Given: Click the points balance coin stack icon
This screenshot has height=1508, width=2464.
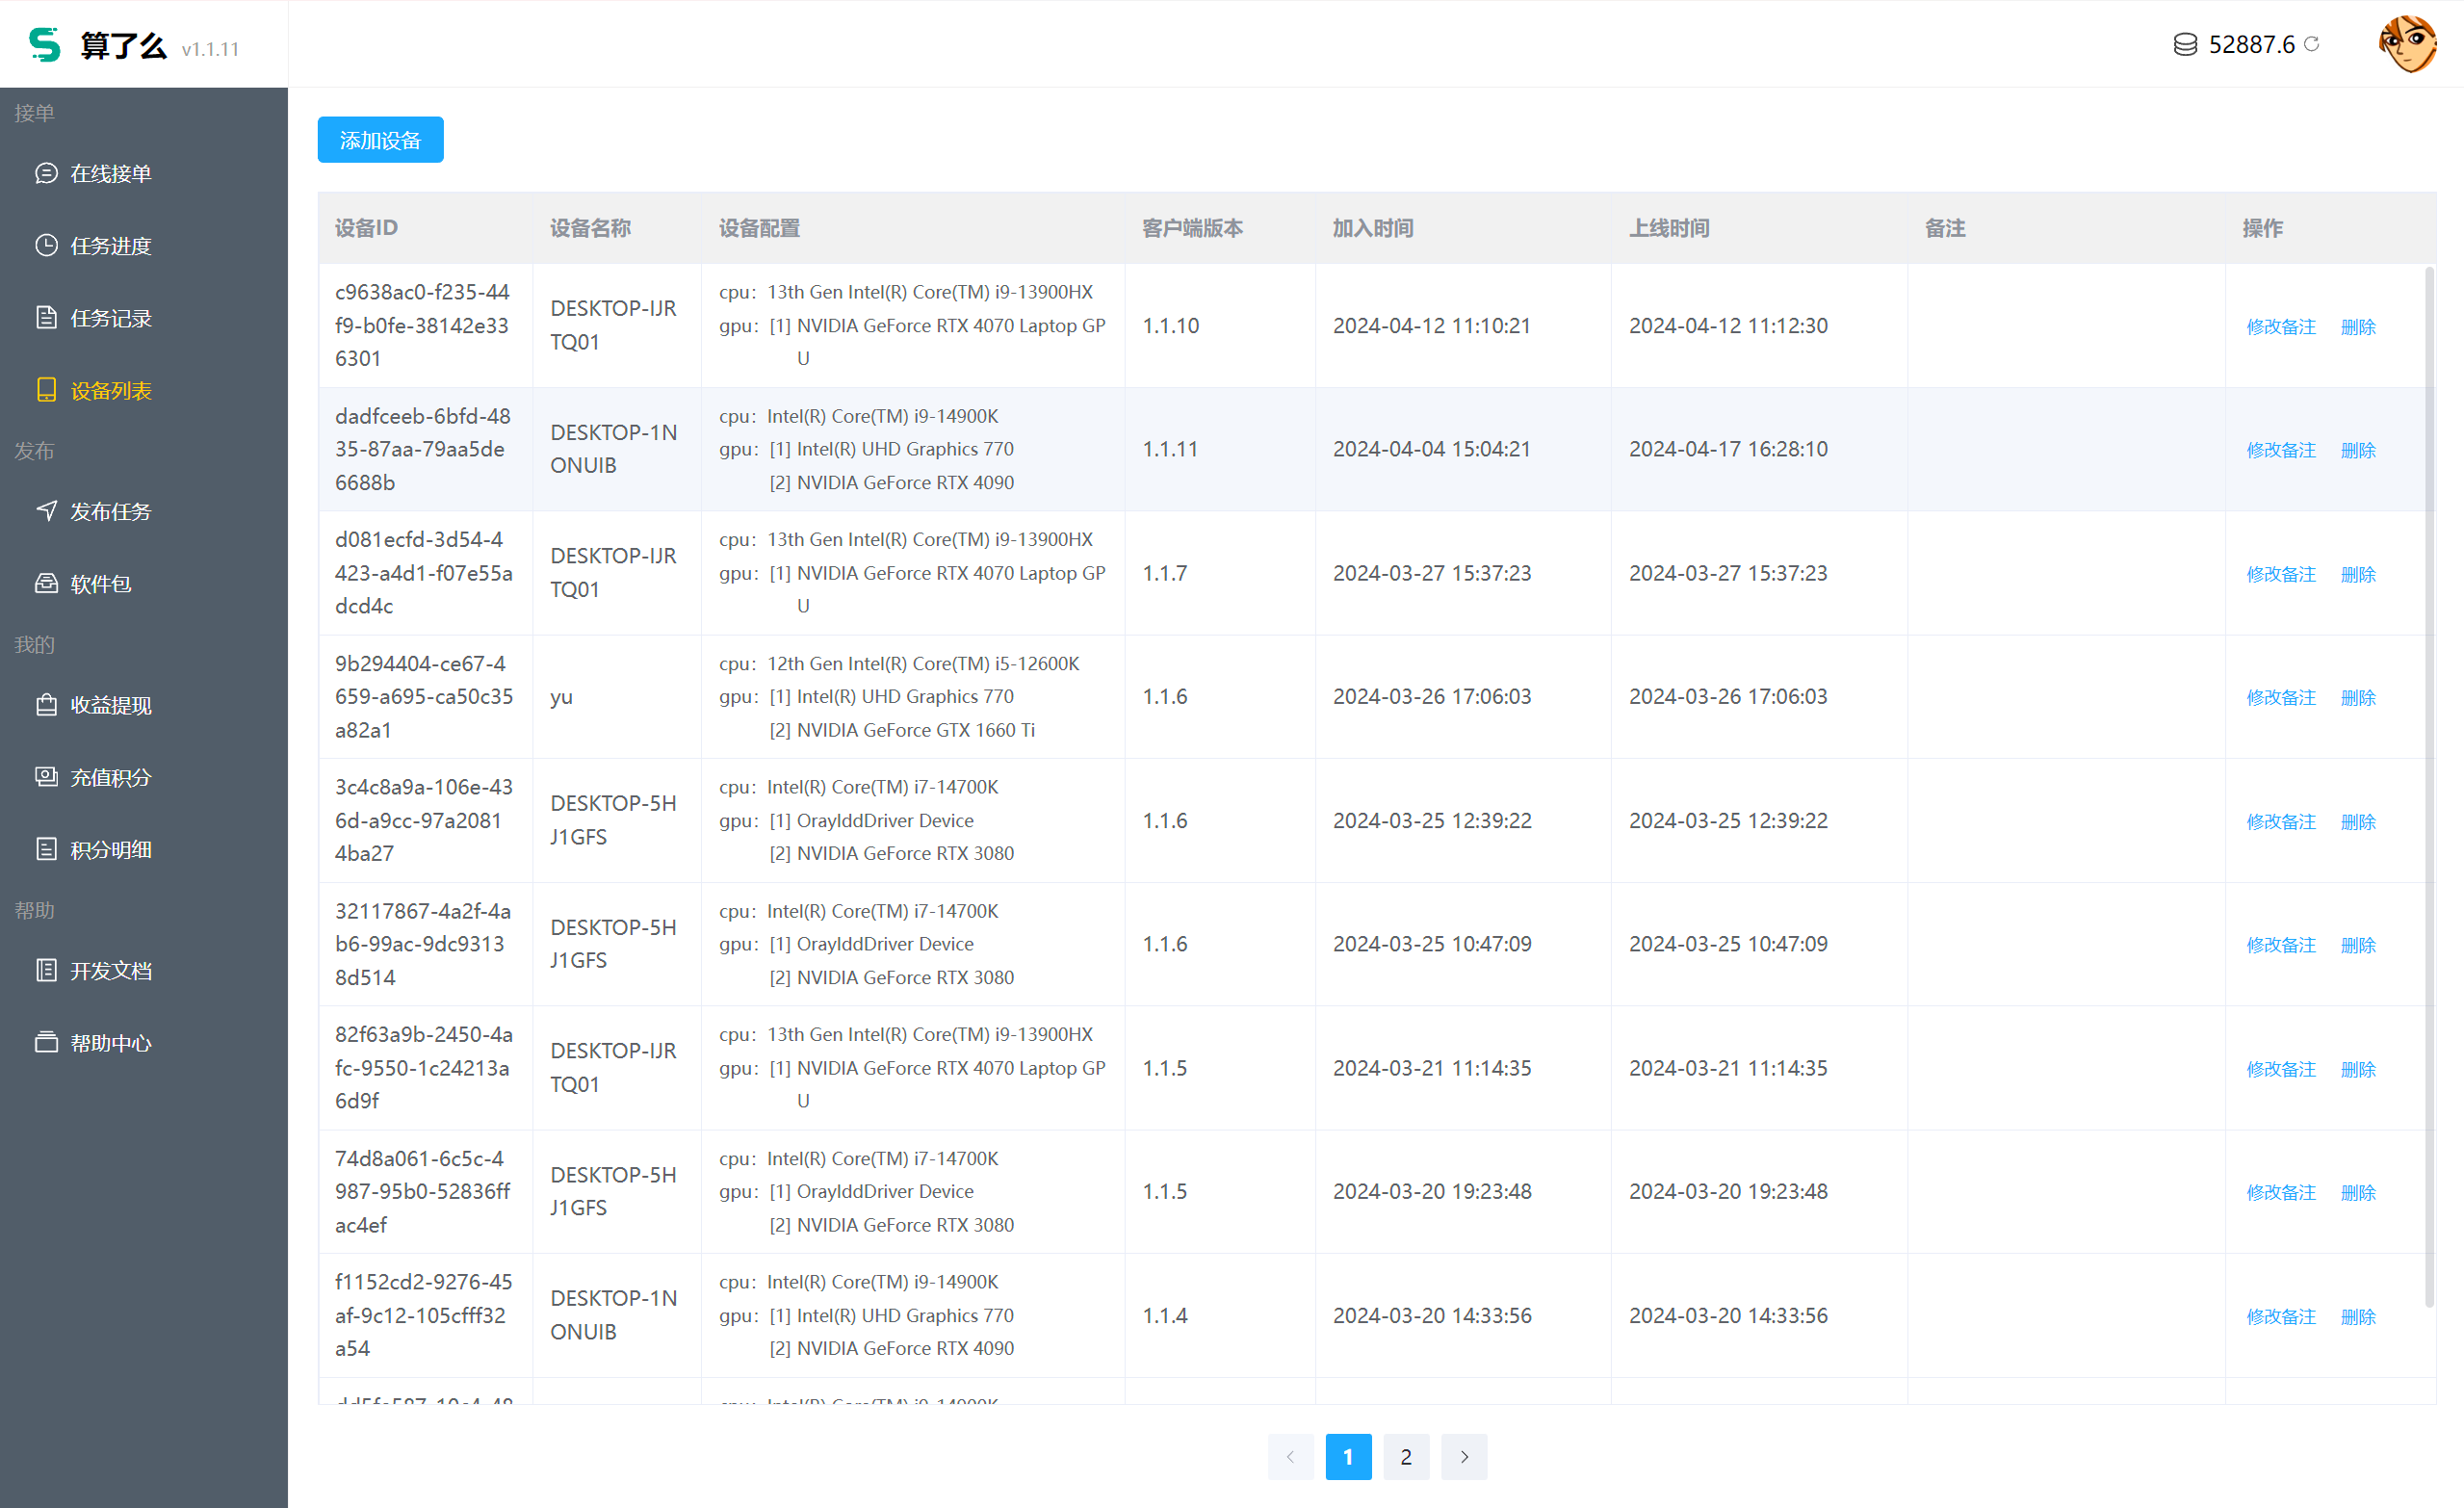Looking at the screenshot, I should point(2185,45).
